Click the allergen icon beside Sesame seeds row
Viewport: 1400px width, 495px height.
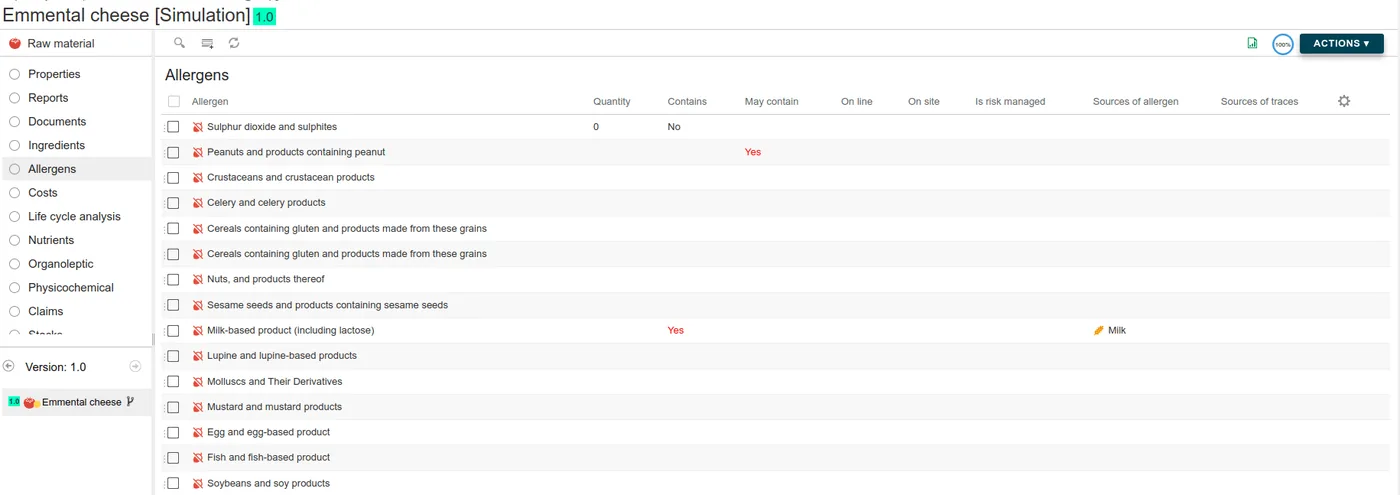198,305
